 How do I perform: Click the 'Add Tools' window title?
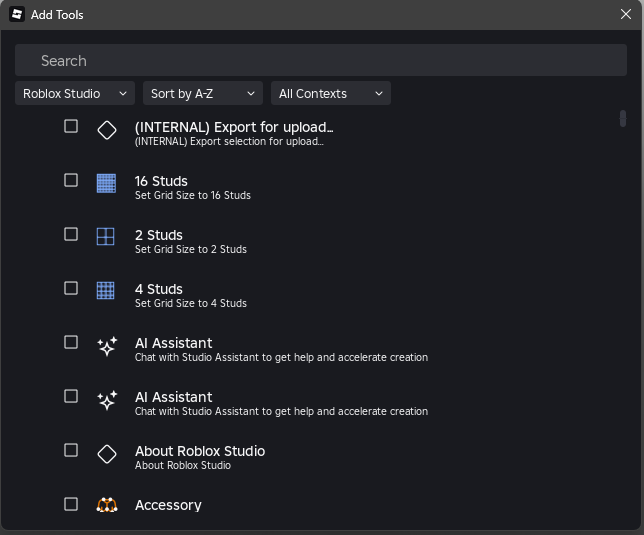(x=57, y=15)
